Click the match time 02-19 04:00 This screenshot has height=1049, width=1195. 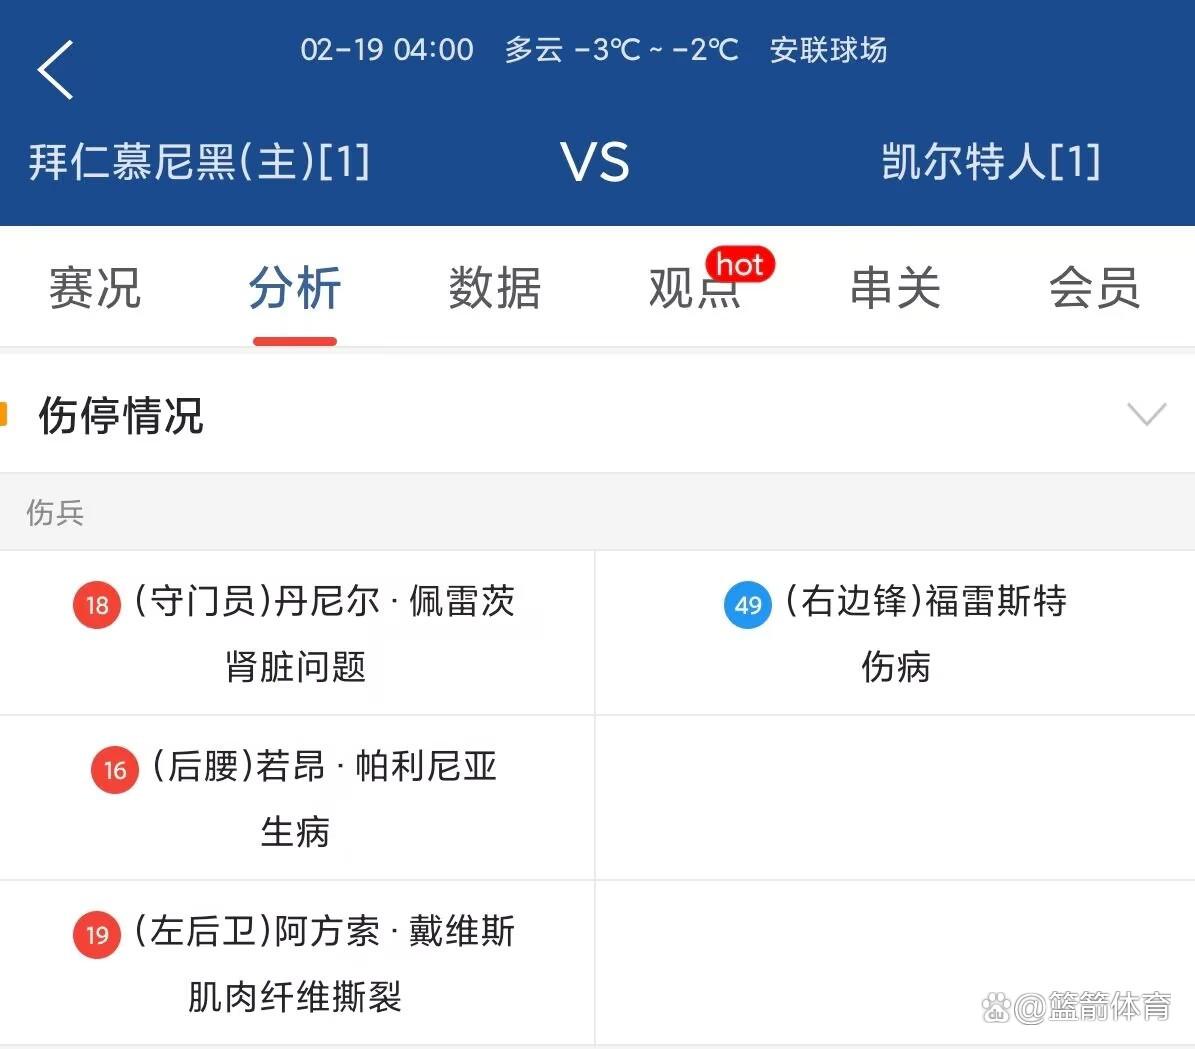(x=387, y=50)
